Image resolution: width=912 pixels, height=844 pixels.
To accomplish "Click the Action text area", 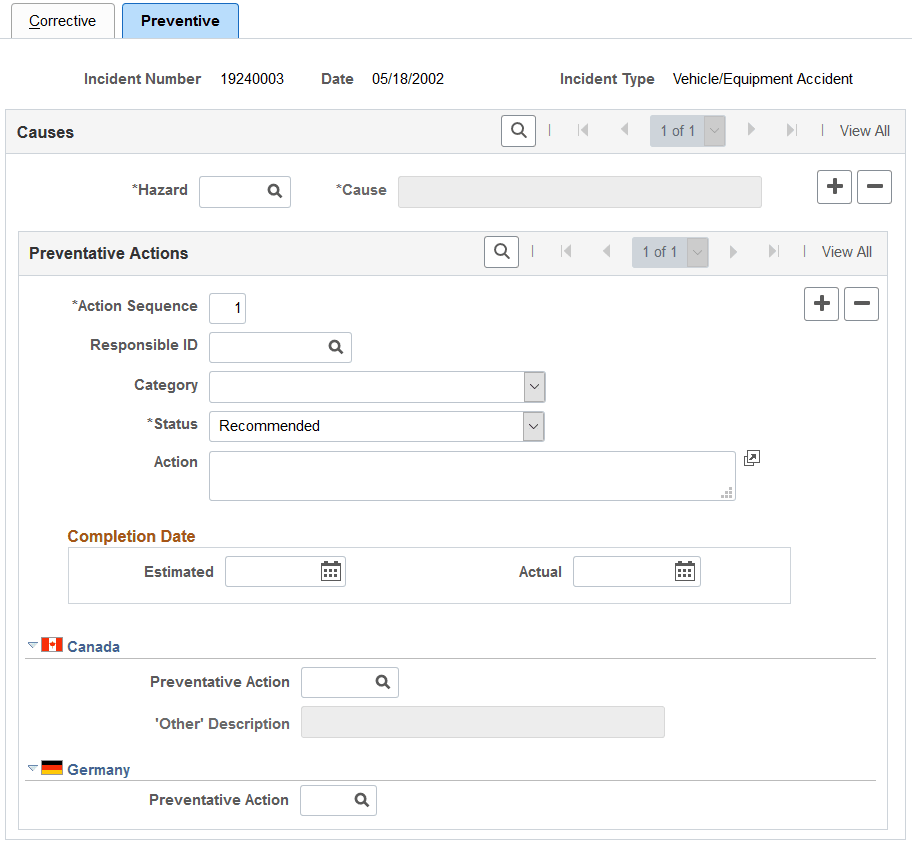I will 472,476.
